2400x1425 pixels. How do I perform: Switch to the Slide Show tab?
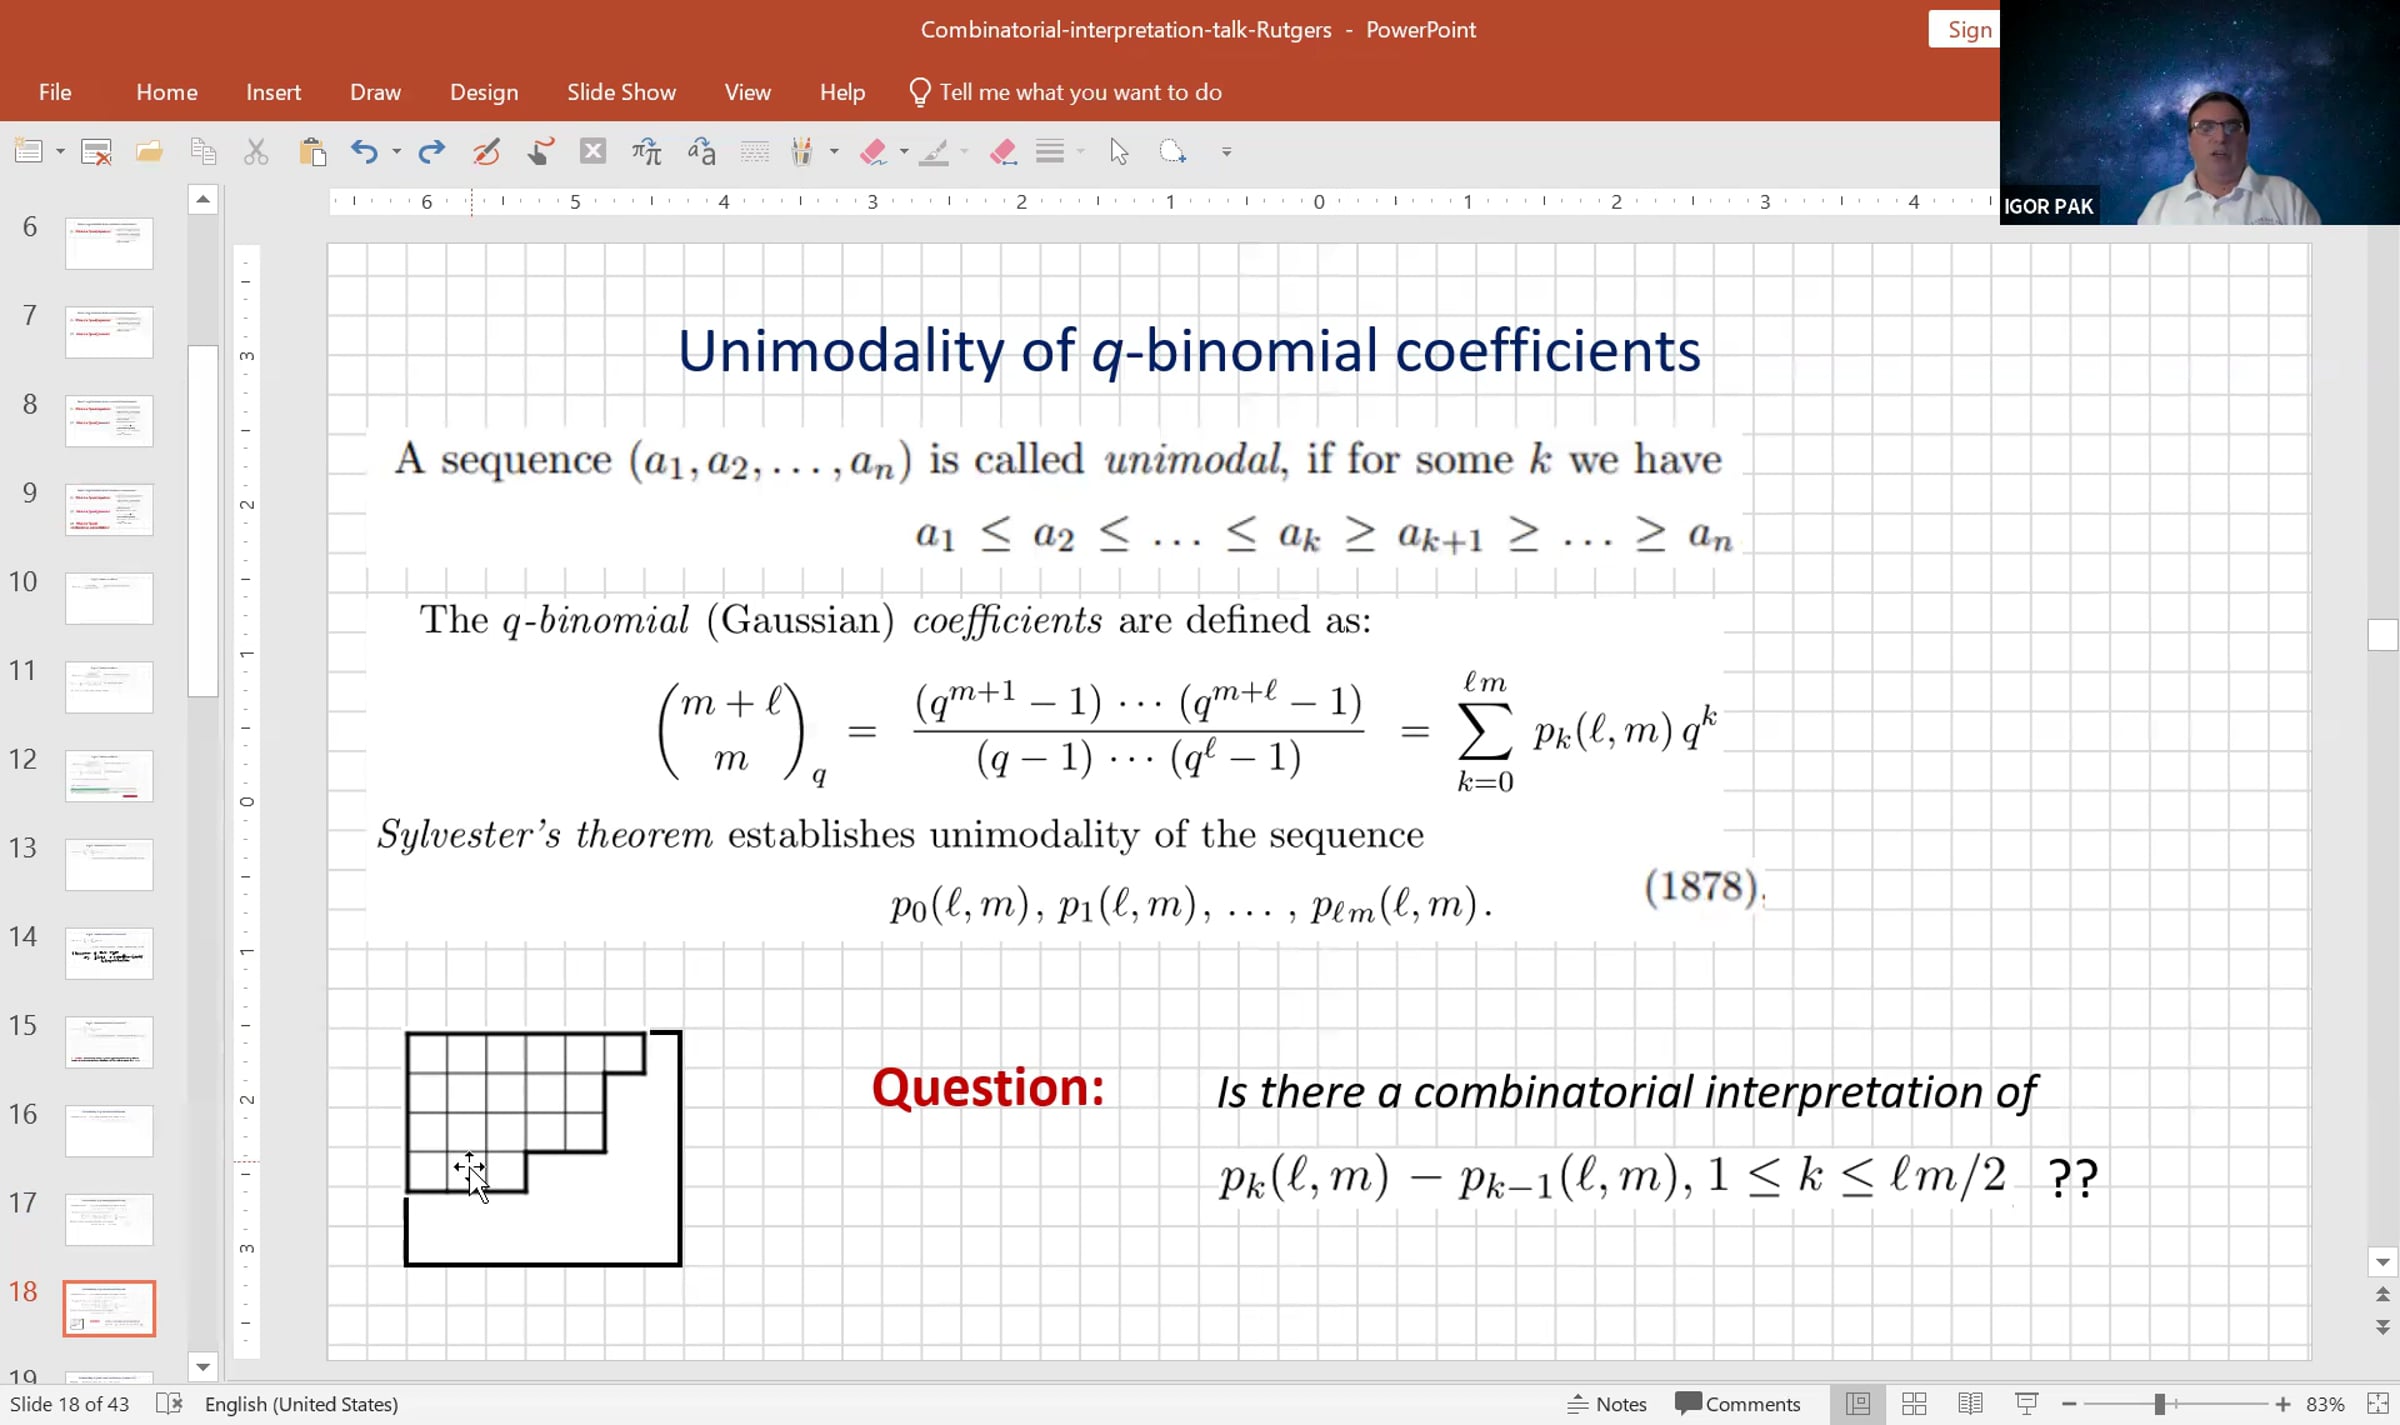coord(621,92)
